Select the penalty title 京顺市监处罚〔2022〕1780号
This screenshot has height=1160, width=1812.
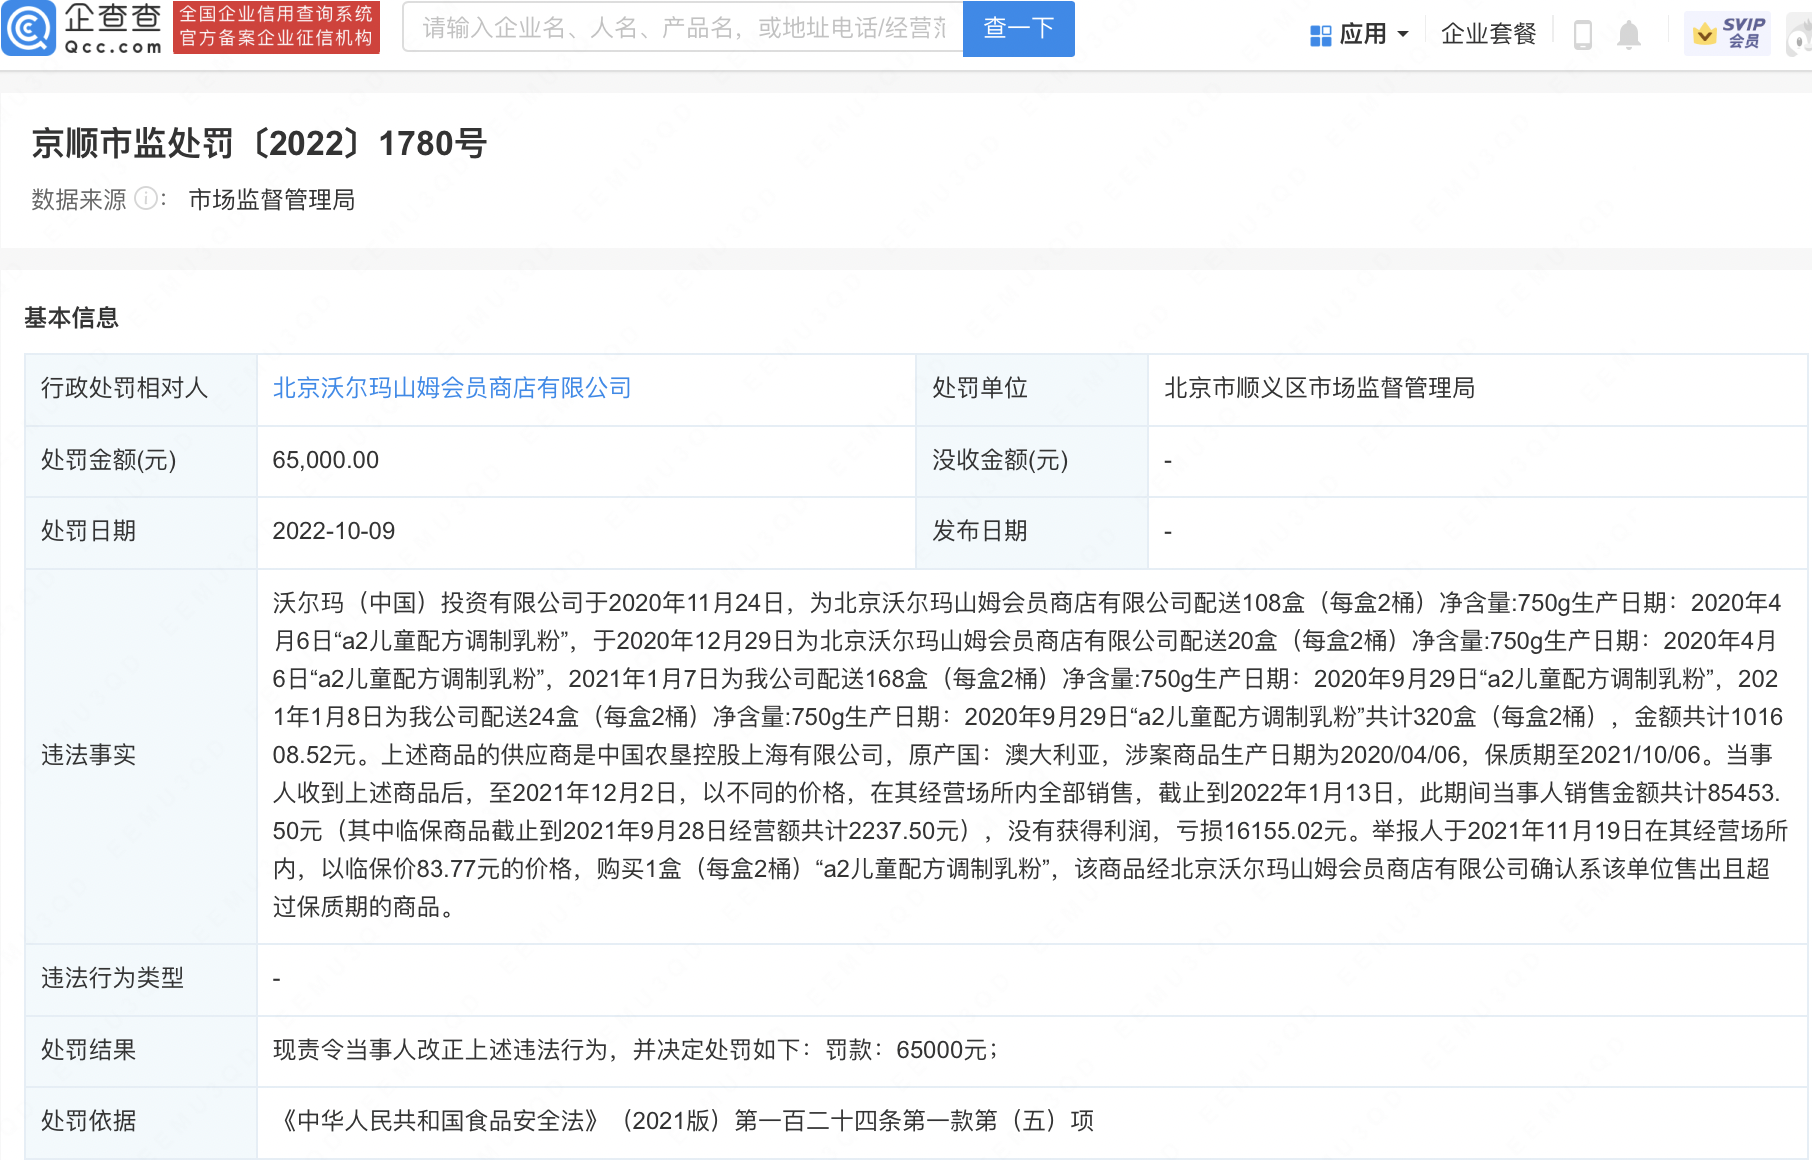[259, 144]
